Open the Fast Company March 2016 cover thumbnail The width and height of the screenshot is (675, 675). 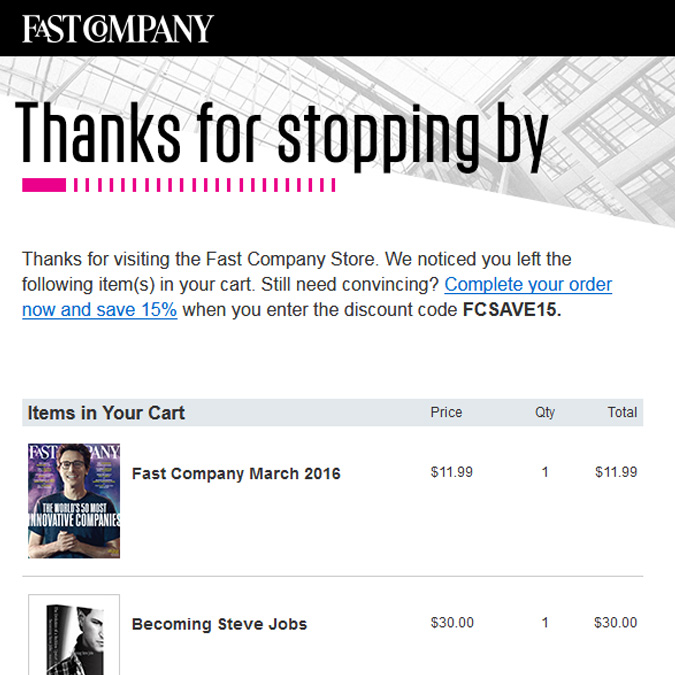(74, 501)
